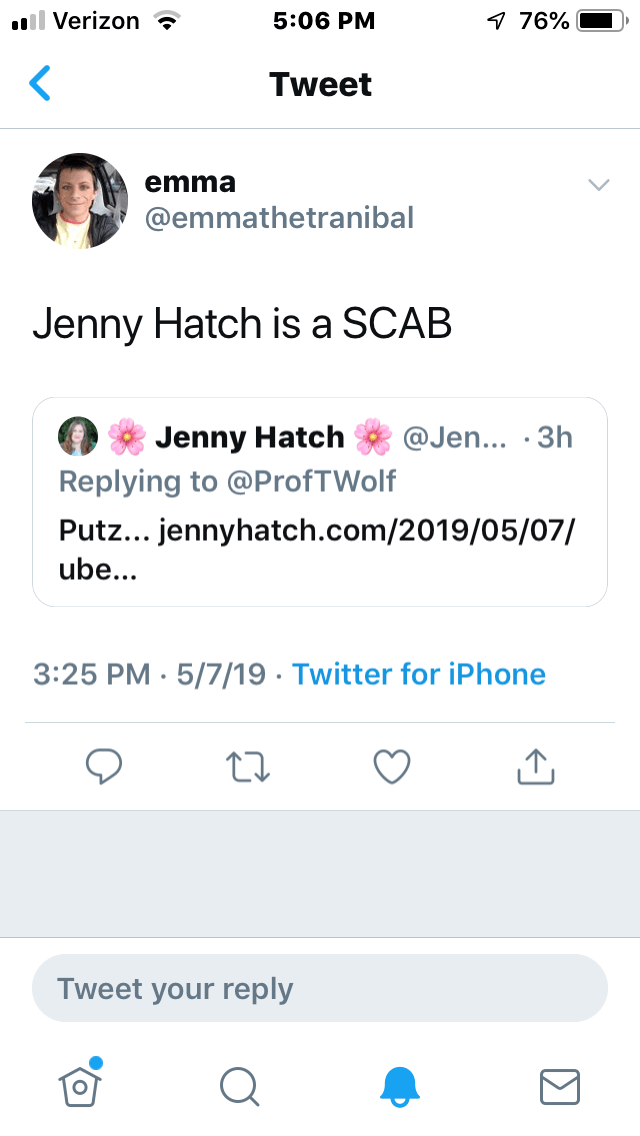Like the tweet with heart icon
Screen dimensions: 640x1136
(392, 766)
